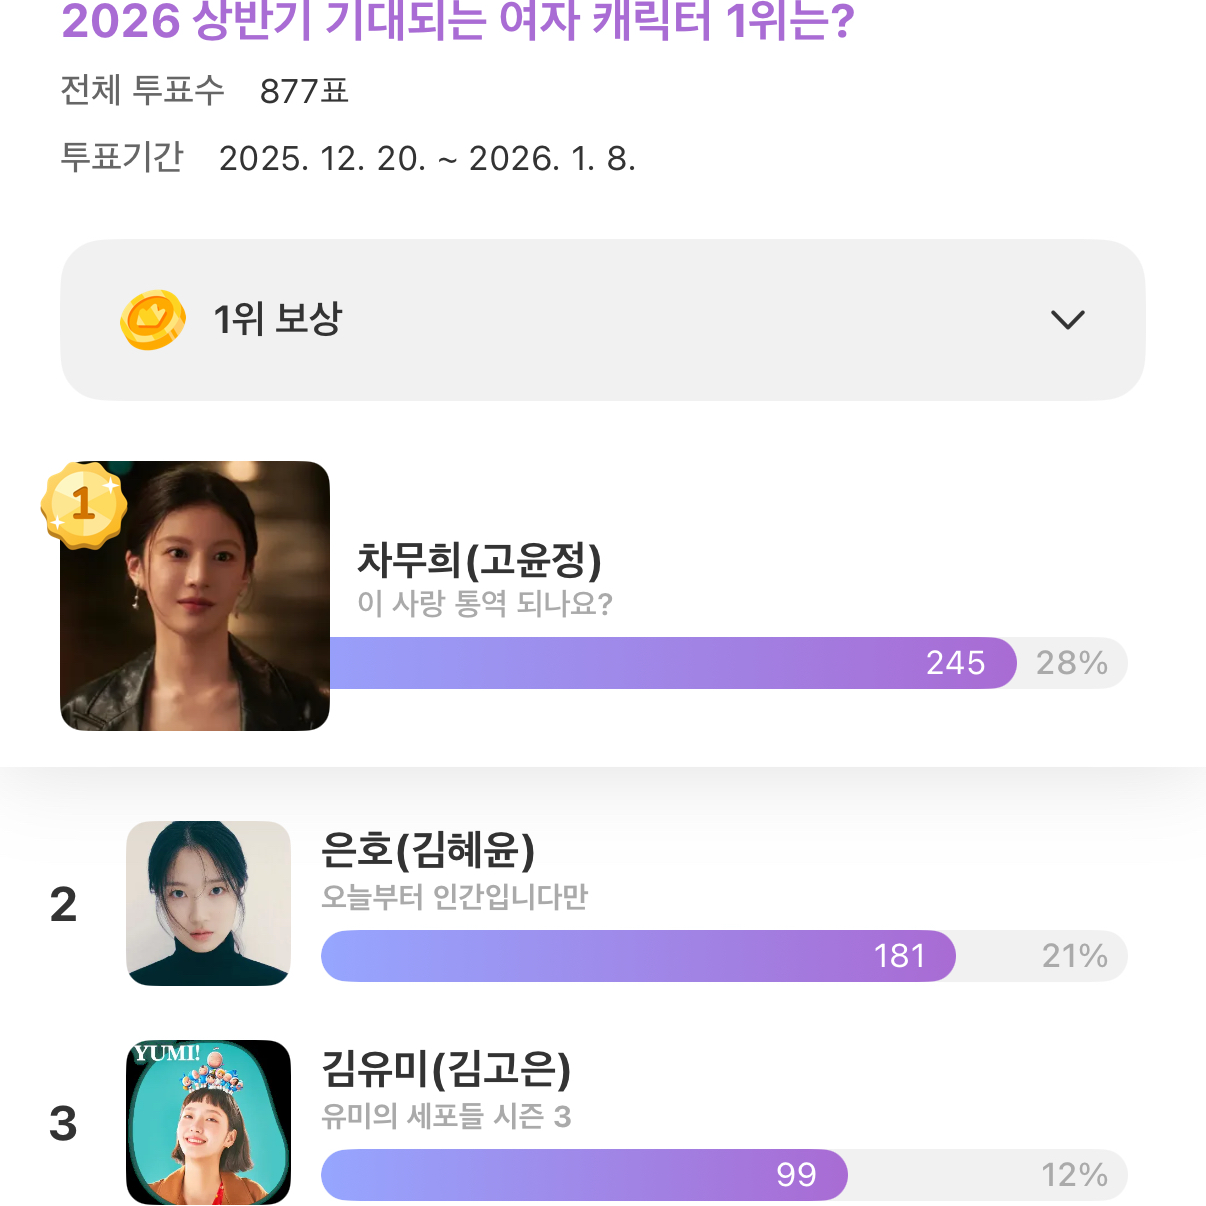Expand the 1위 보상 chevron arrow
Screen dimensions: 1206x1206
[1067, 320]
